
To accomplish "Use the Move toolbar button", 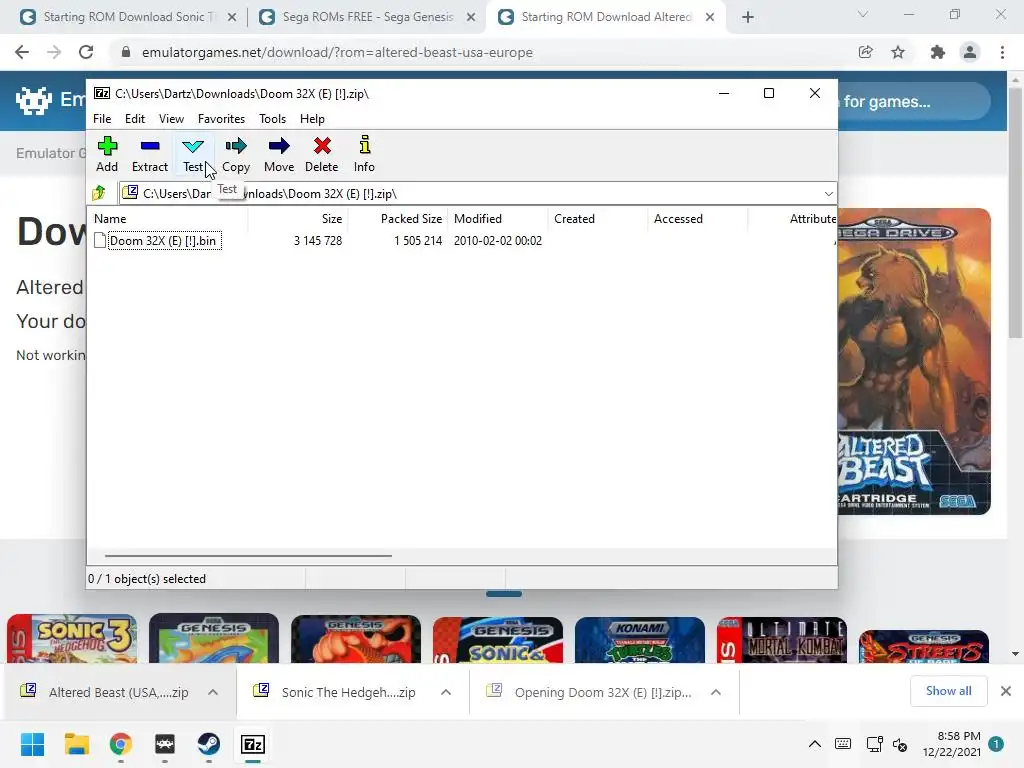I will [x=279, y=155].
